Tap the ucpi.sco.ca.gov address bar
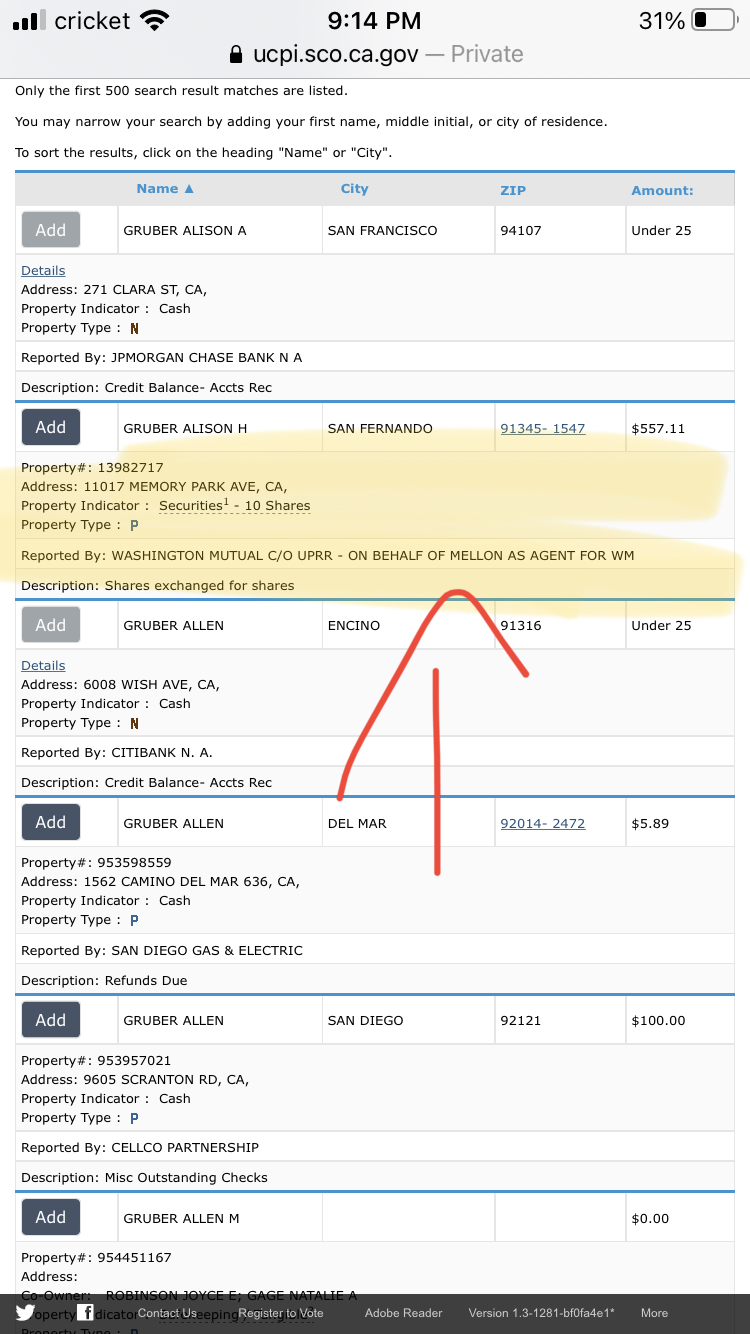This screenshot has height=1334, width=750. click(x=375, y=54)
